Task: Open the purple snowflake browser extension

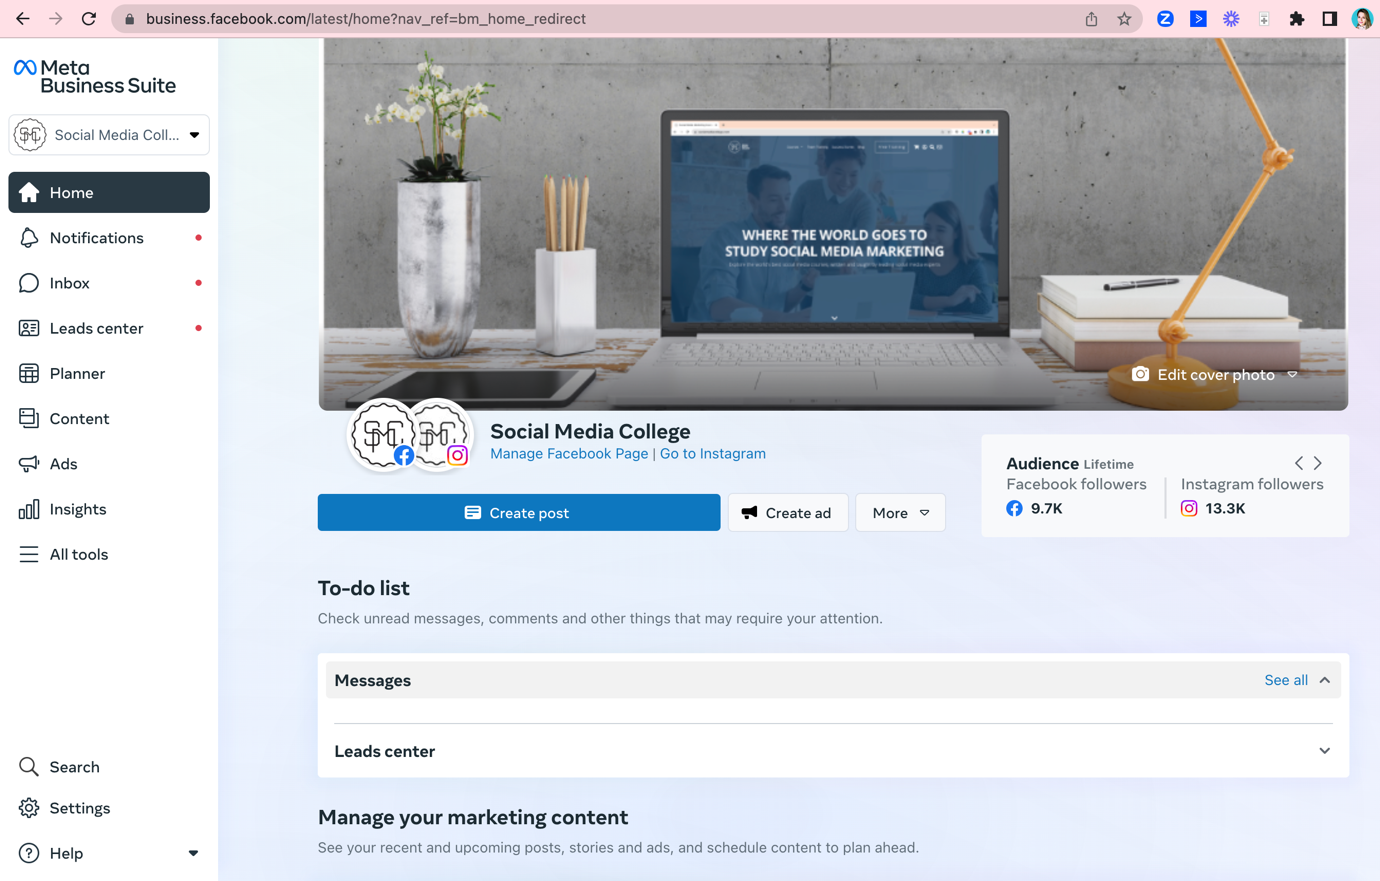Action: [x=1231, y=19]
